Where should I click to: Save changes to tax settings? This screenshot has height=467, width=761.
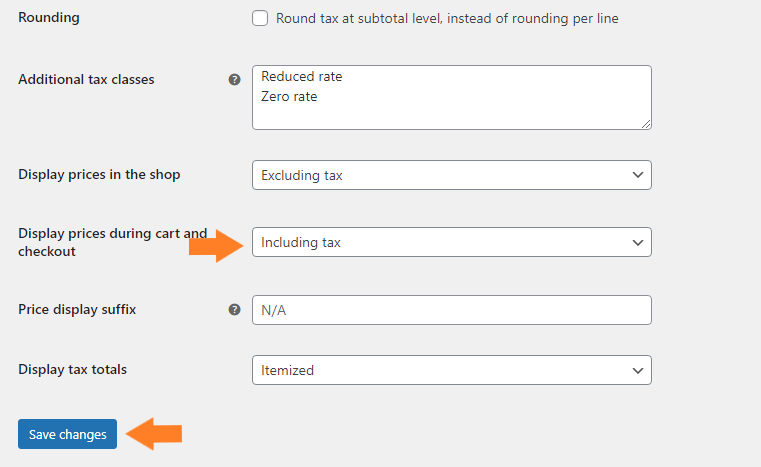point(67,434)
